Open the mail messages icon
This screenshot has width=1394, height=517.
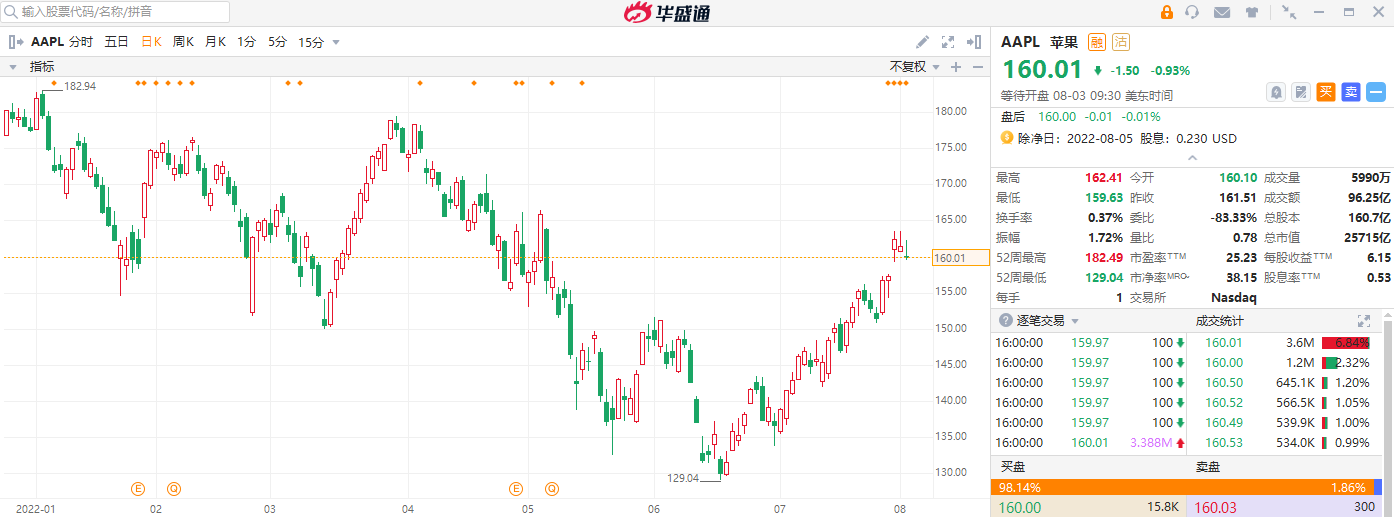[1221, 12]
